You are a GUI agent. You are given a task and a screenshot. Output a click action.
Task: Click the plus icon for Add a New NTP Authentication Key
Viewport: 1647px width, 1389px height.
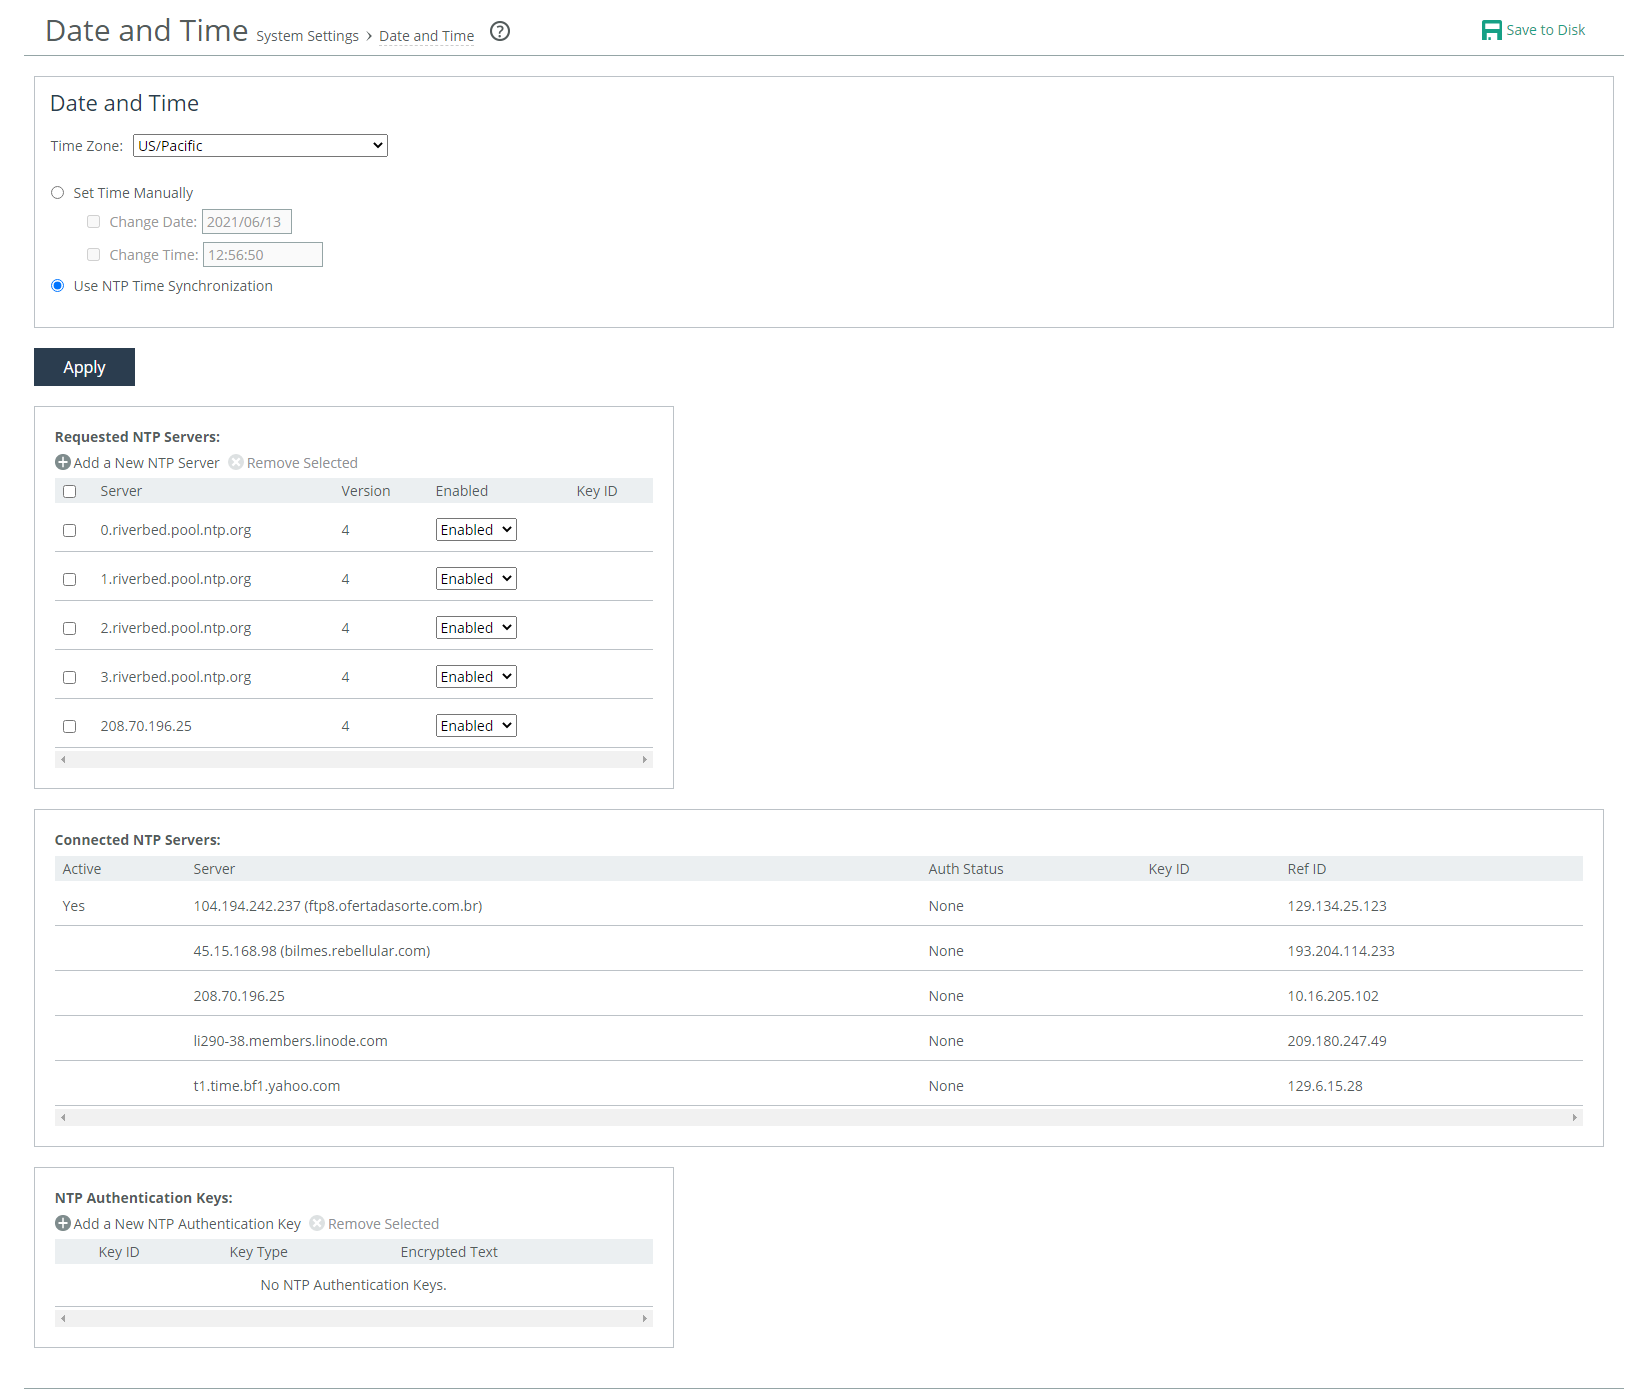point(63,1224)
